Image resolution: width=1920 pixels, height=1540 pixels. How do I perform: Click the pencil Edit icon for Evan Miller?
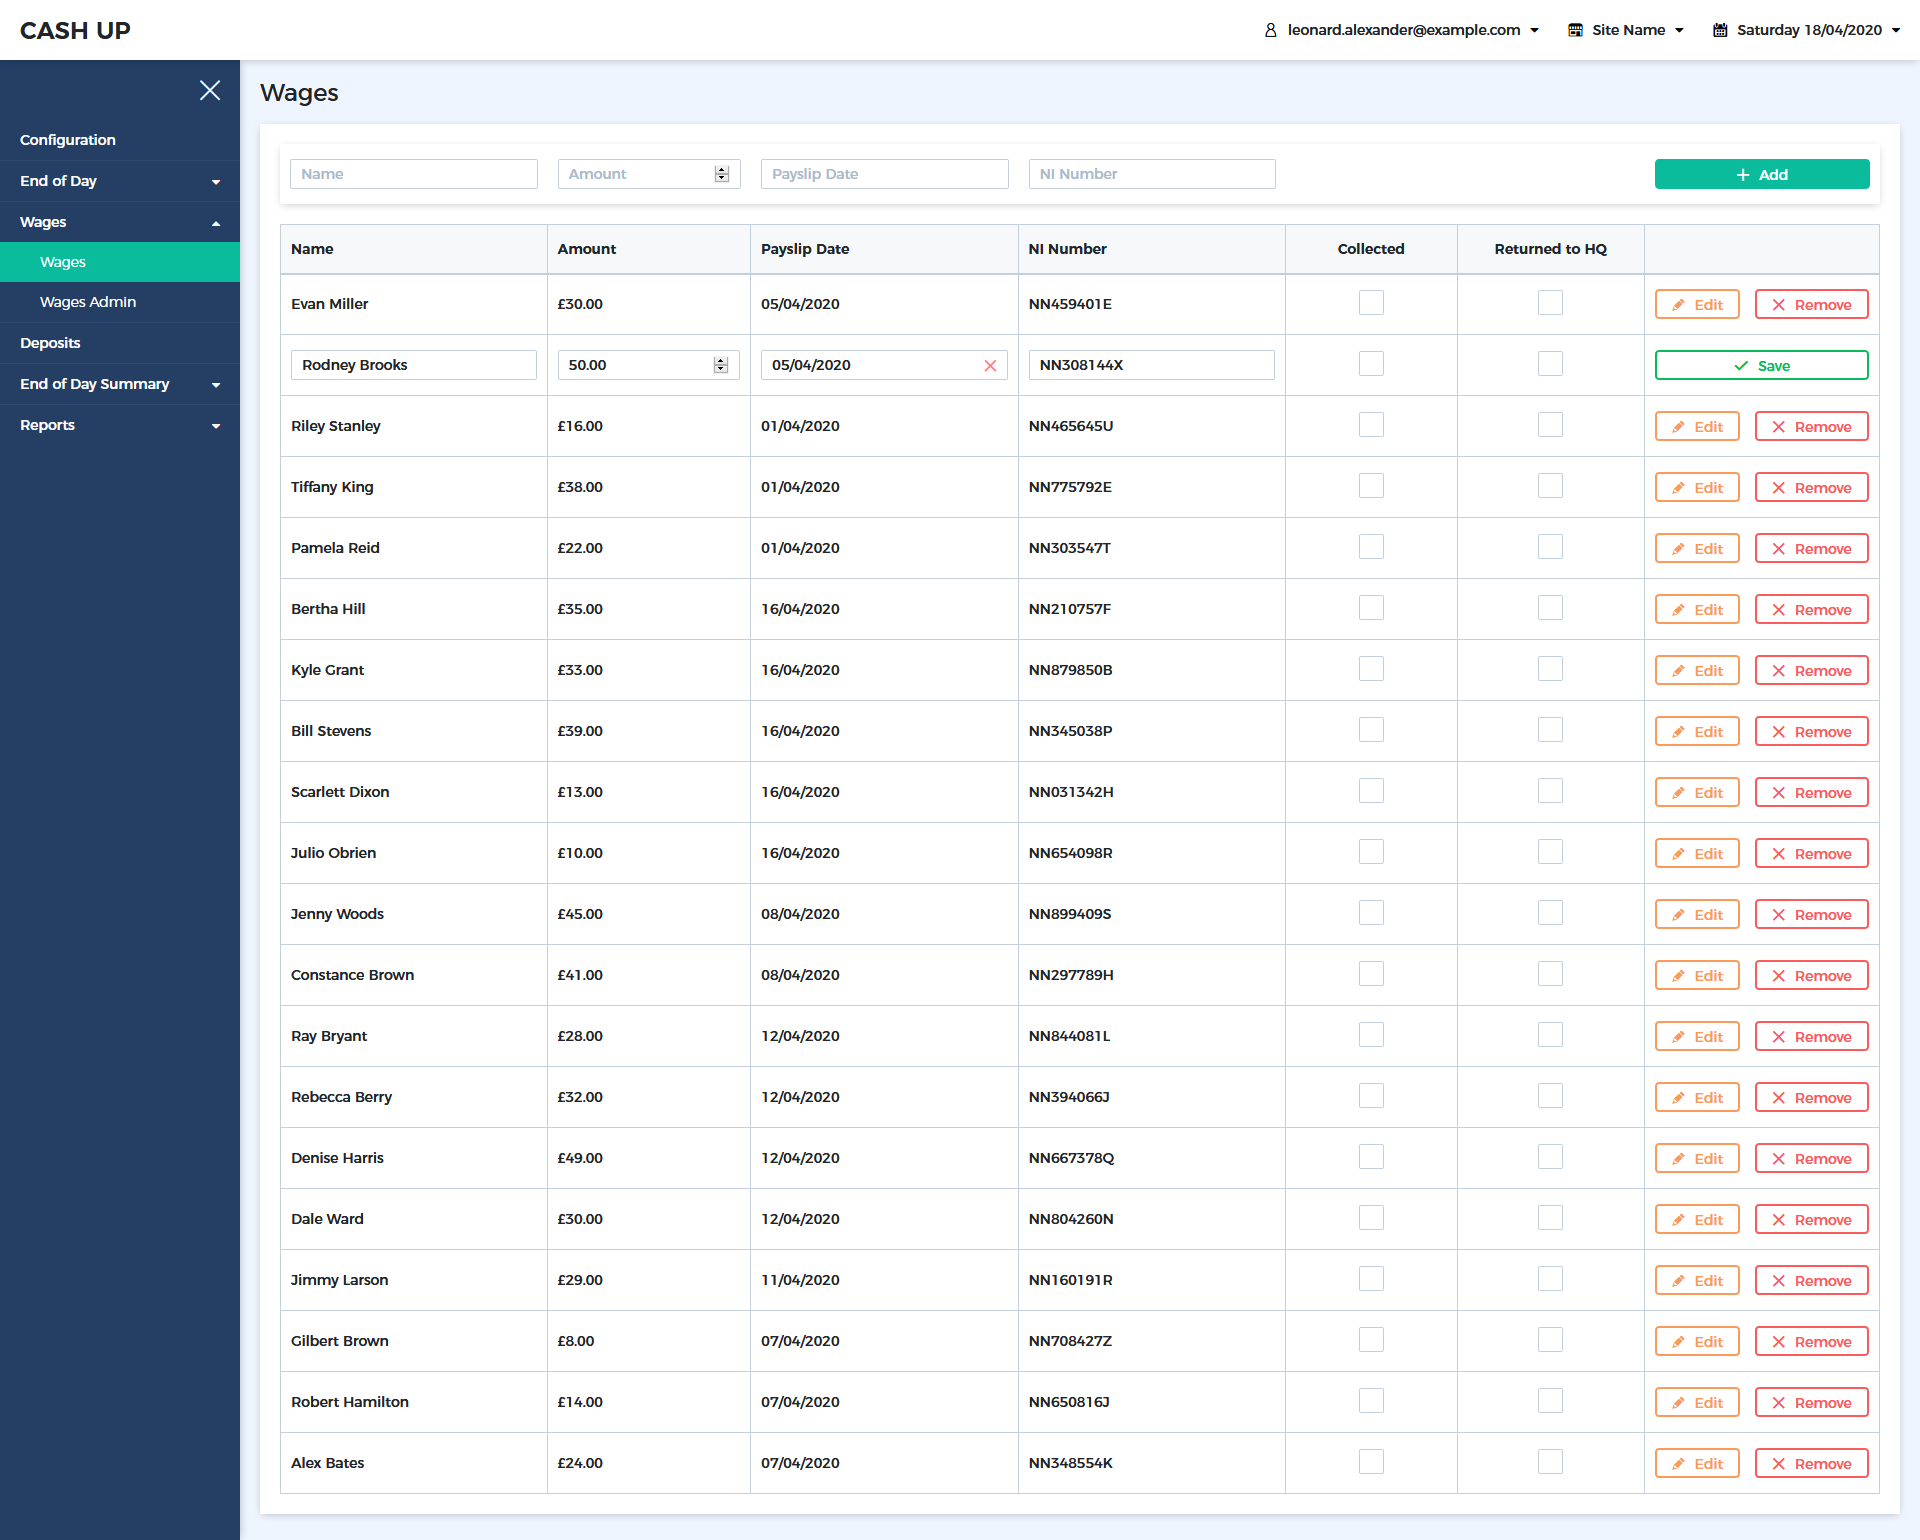(x=1679, y=305)
